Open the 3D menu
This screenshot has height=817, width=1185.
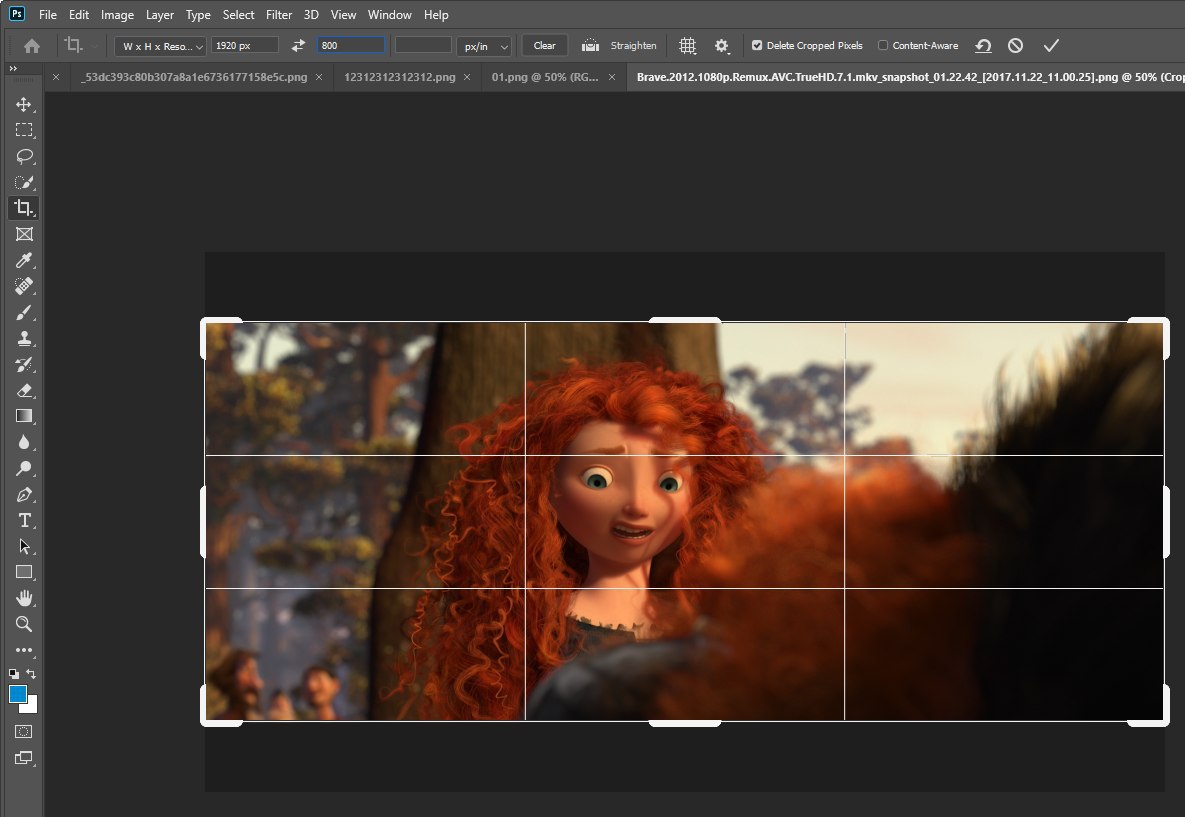coord(311,14)
